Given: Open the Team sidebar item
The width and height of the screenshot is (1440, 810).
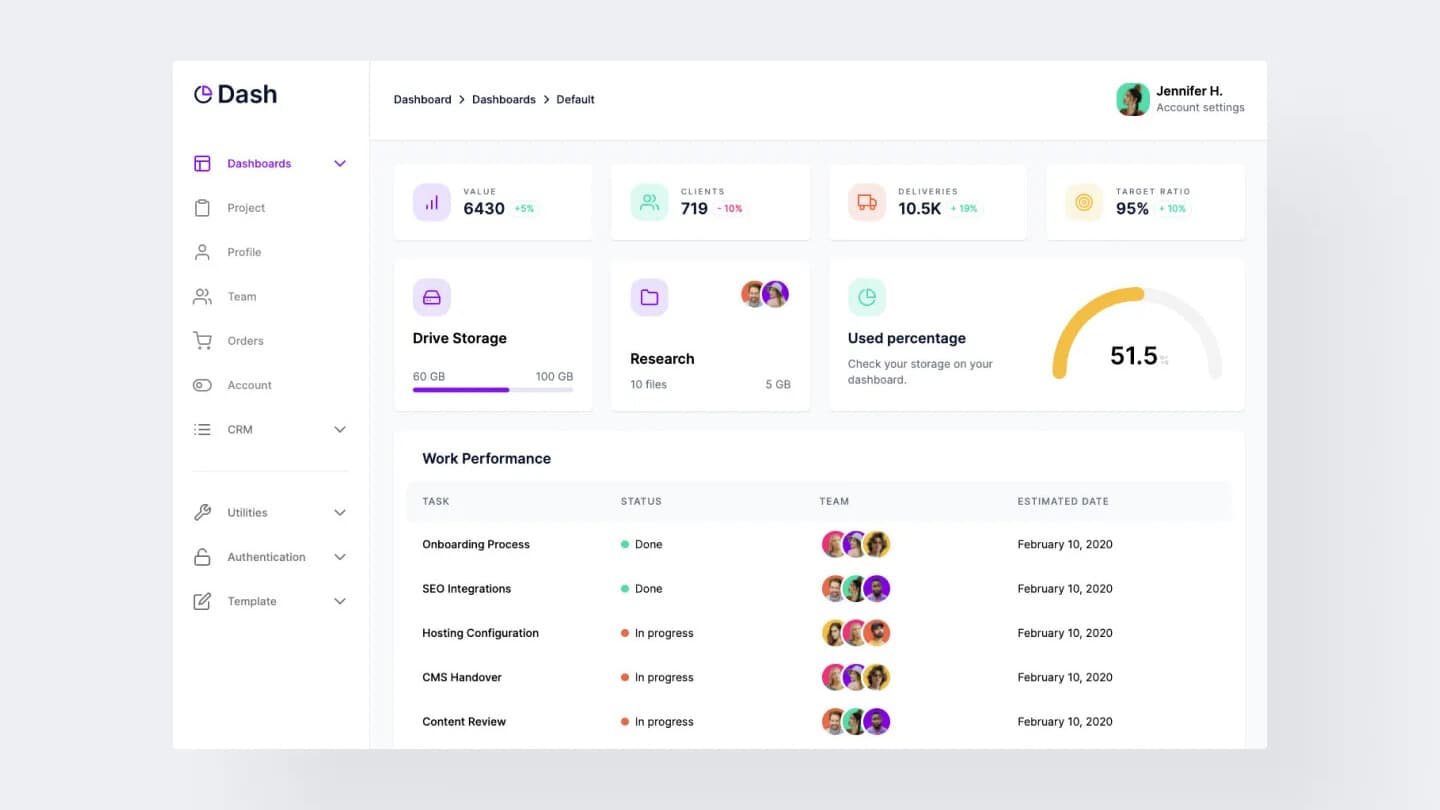Looking at the screenshot, I should 242,296.
